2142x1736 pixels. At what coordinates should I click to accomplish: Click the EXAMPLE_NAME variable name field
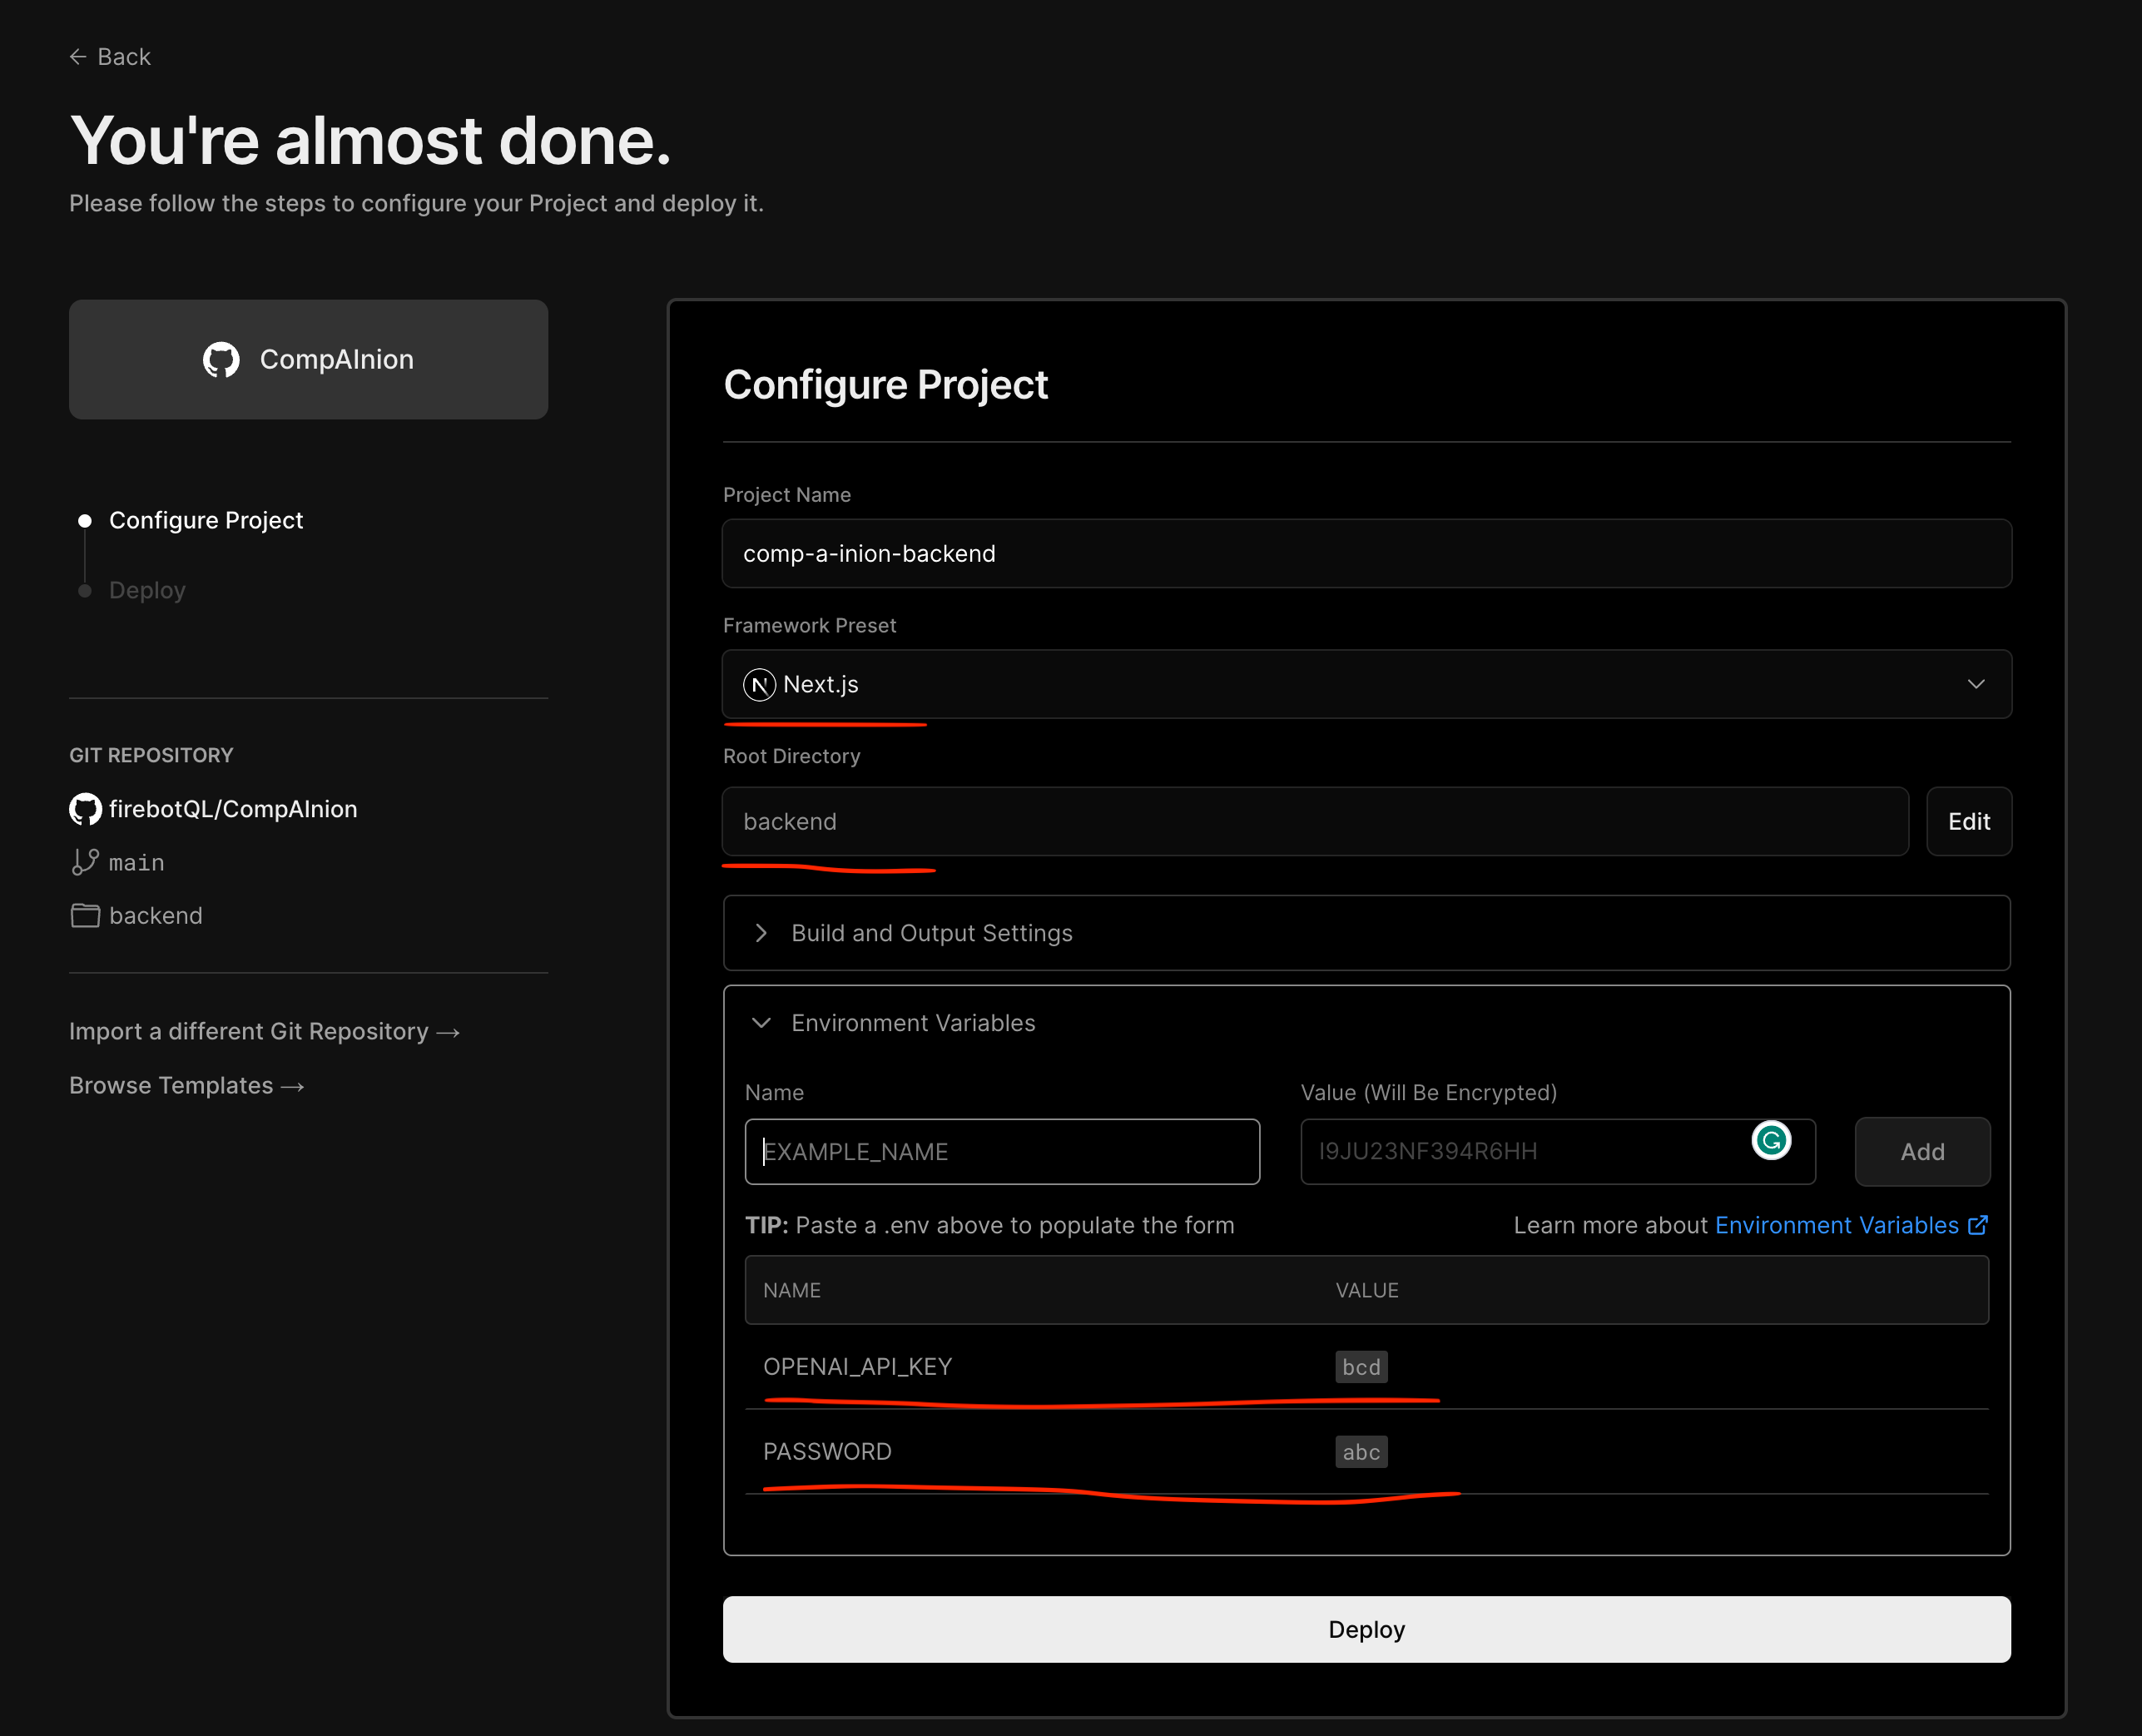(x=1002, y=1152)
